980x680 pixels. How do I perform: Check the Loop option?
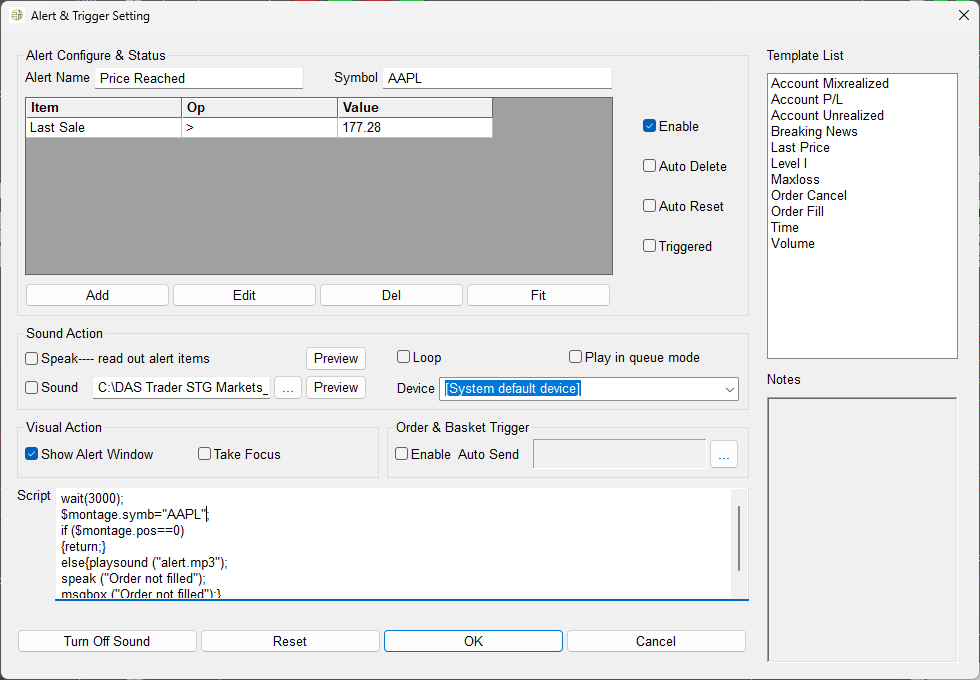pyautogui.click(x=403, y=358)
